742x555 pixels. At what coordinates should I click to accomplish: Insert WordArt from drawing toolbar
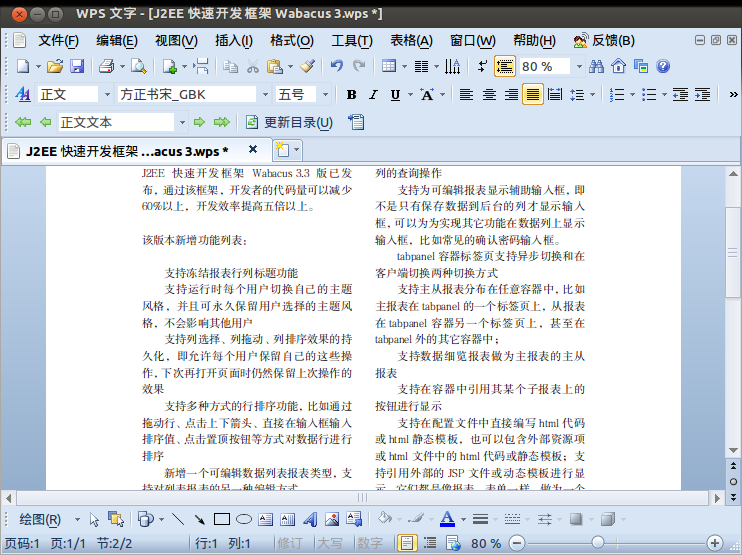pos(310,520)
